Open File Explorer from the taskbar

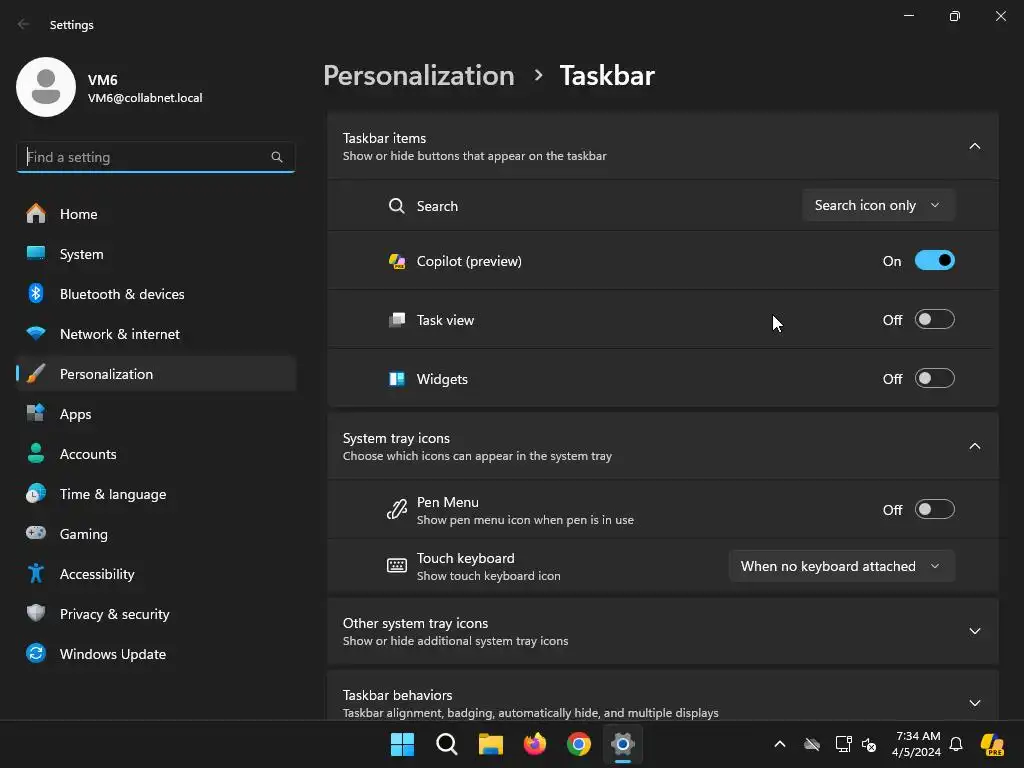pos(490,744)
